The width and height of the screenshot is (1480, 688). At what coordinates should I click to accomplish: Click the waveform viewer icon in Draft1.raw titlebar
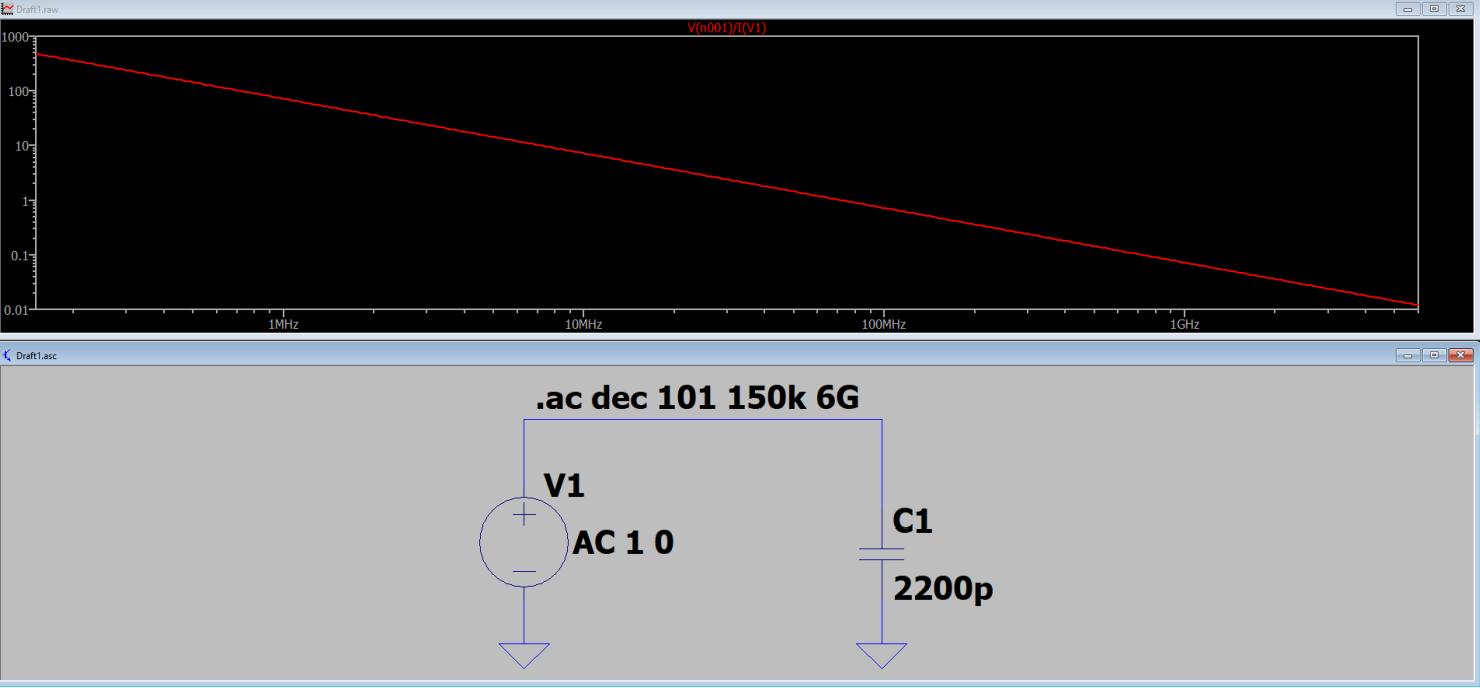coord(8,8)
